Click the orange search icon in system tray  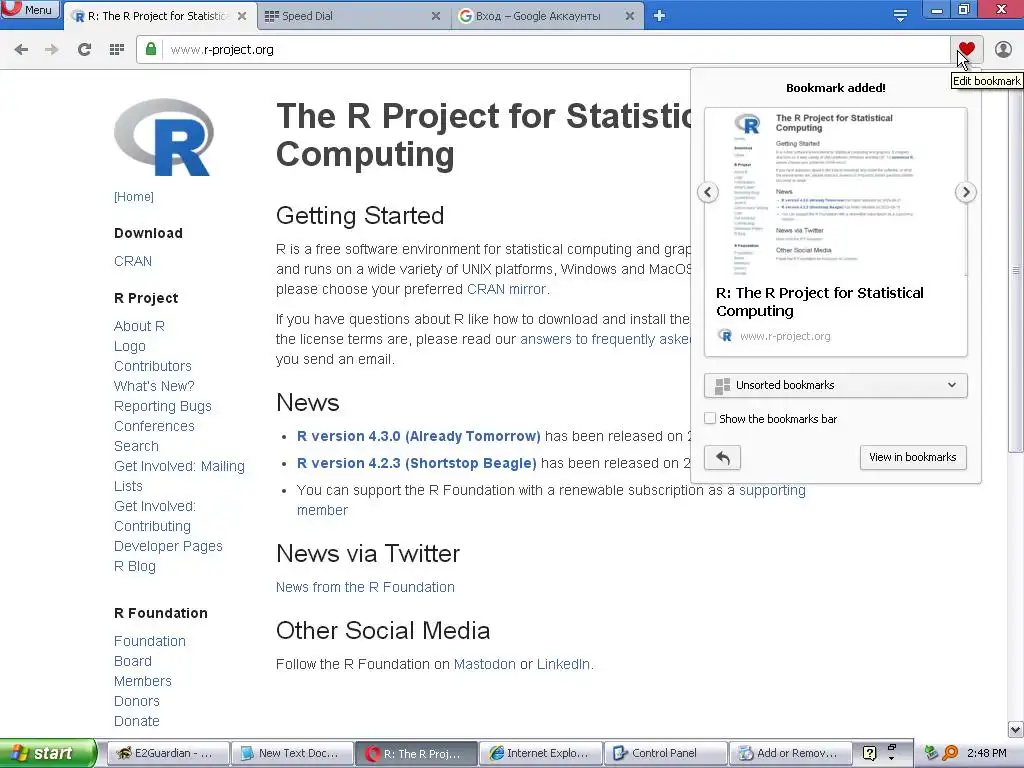coord(950,753)
